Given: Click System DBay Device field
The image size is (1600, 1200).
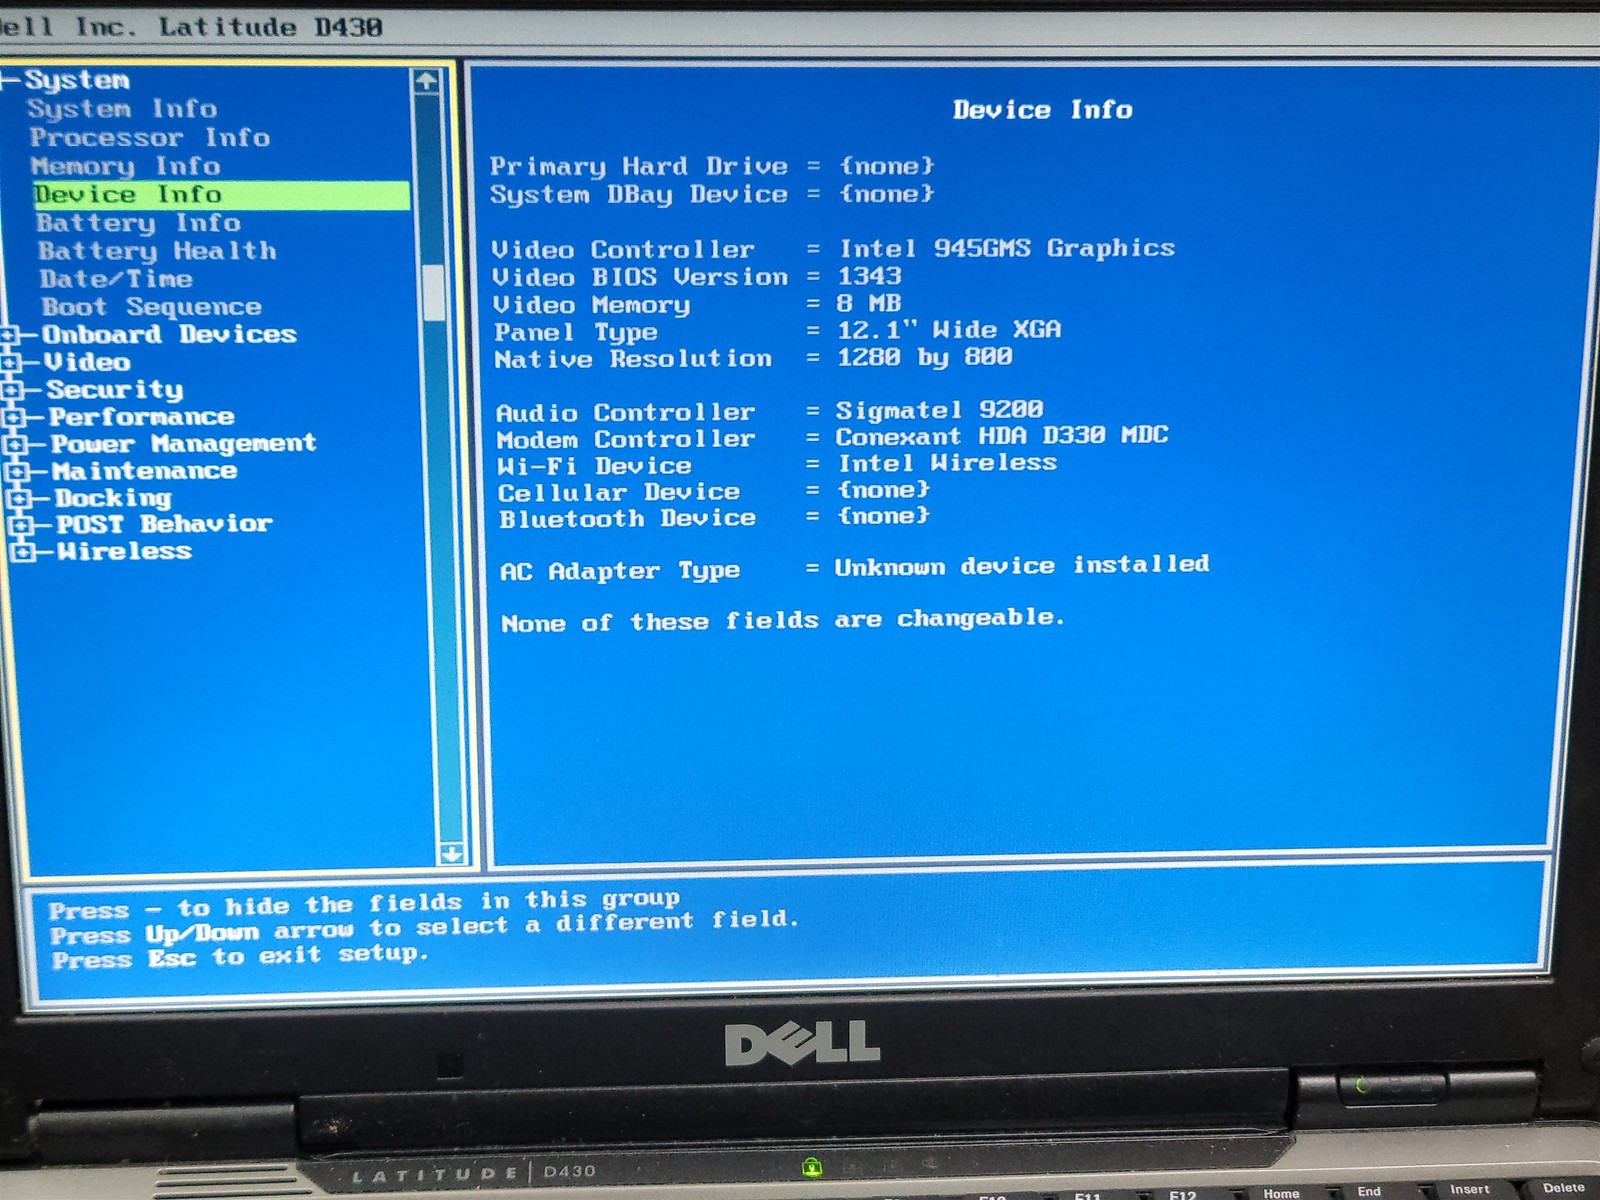Looking at the screenshot, I should 712,194.
